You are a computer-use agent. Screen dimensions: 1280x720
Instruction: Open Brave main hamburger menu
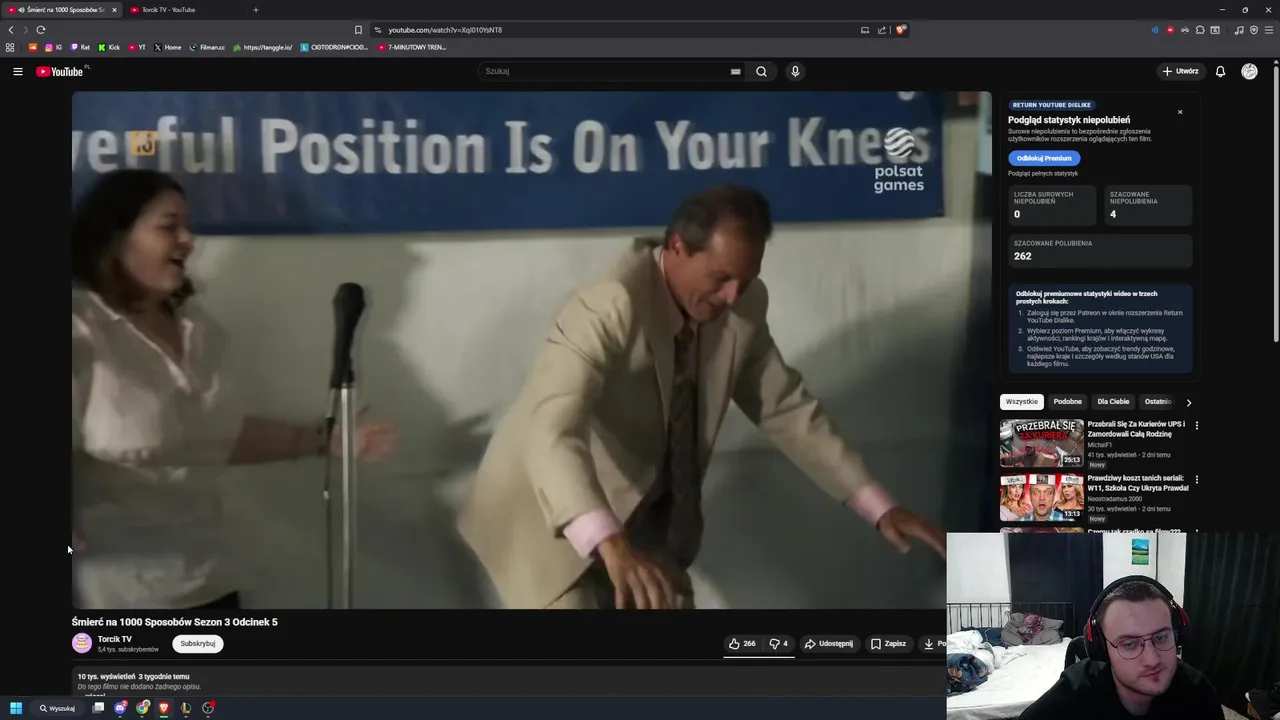point(1269,30)
